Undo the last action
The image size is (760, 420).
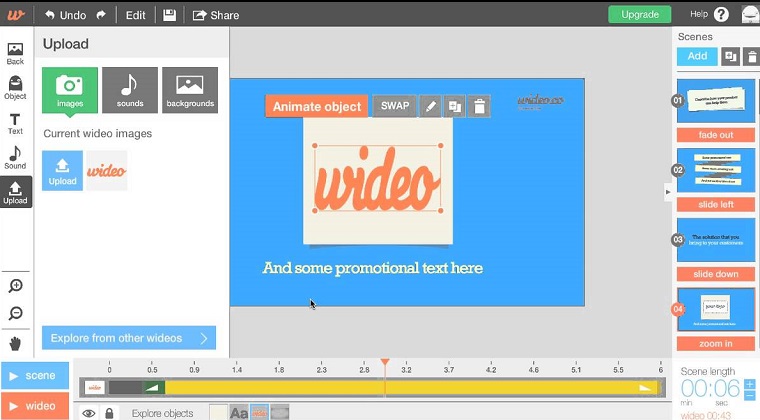pyautogui.click(x=65, y=15)
